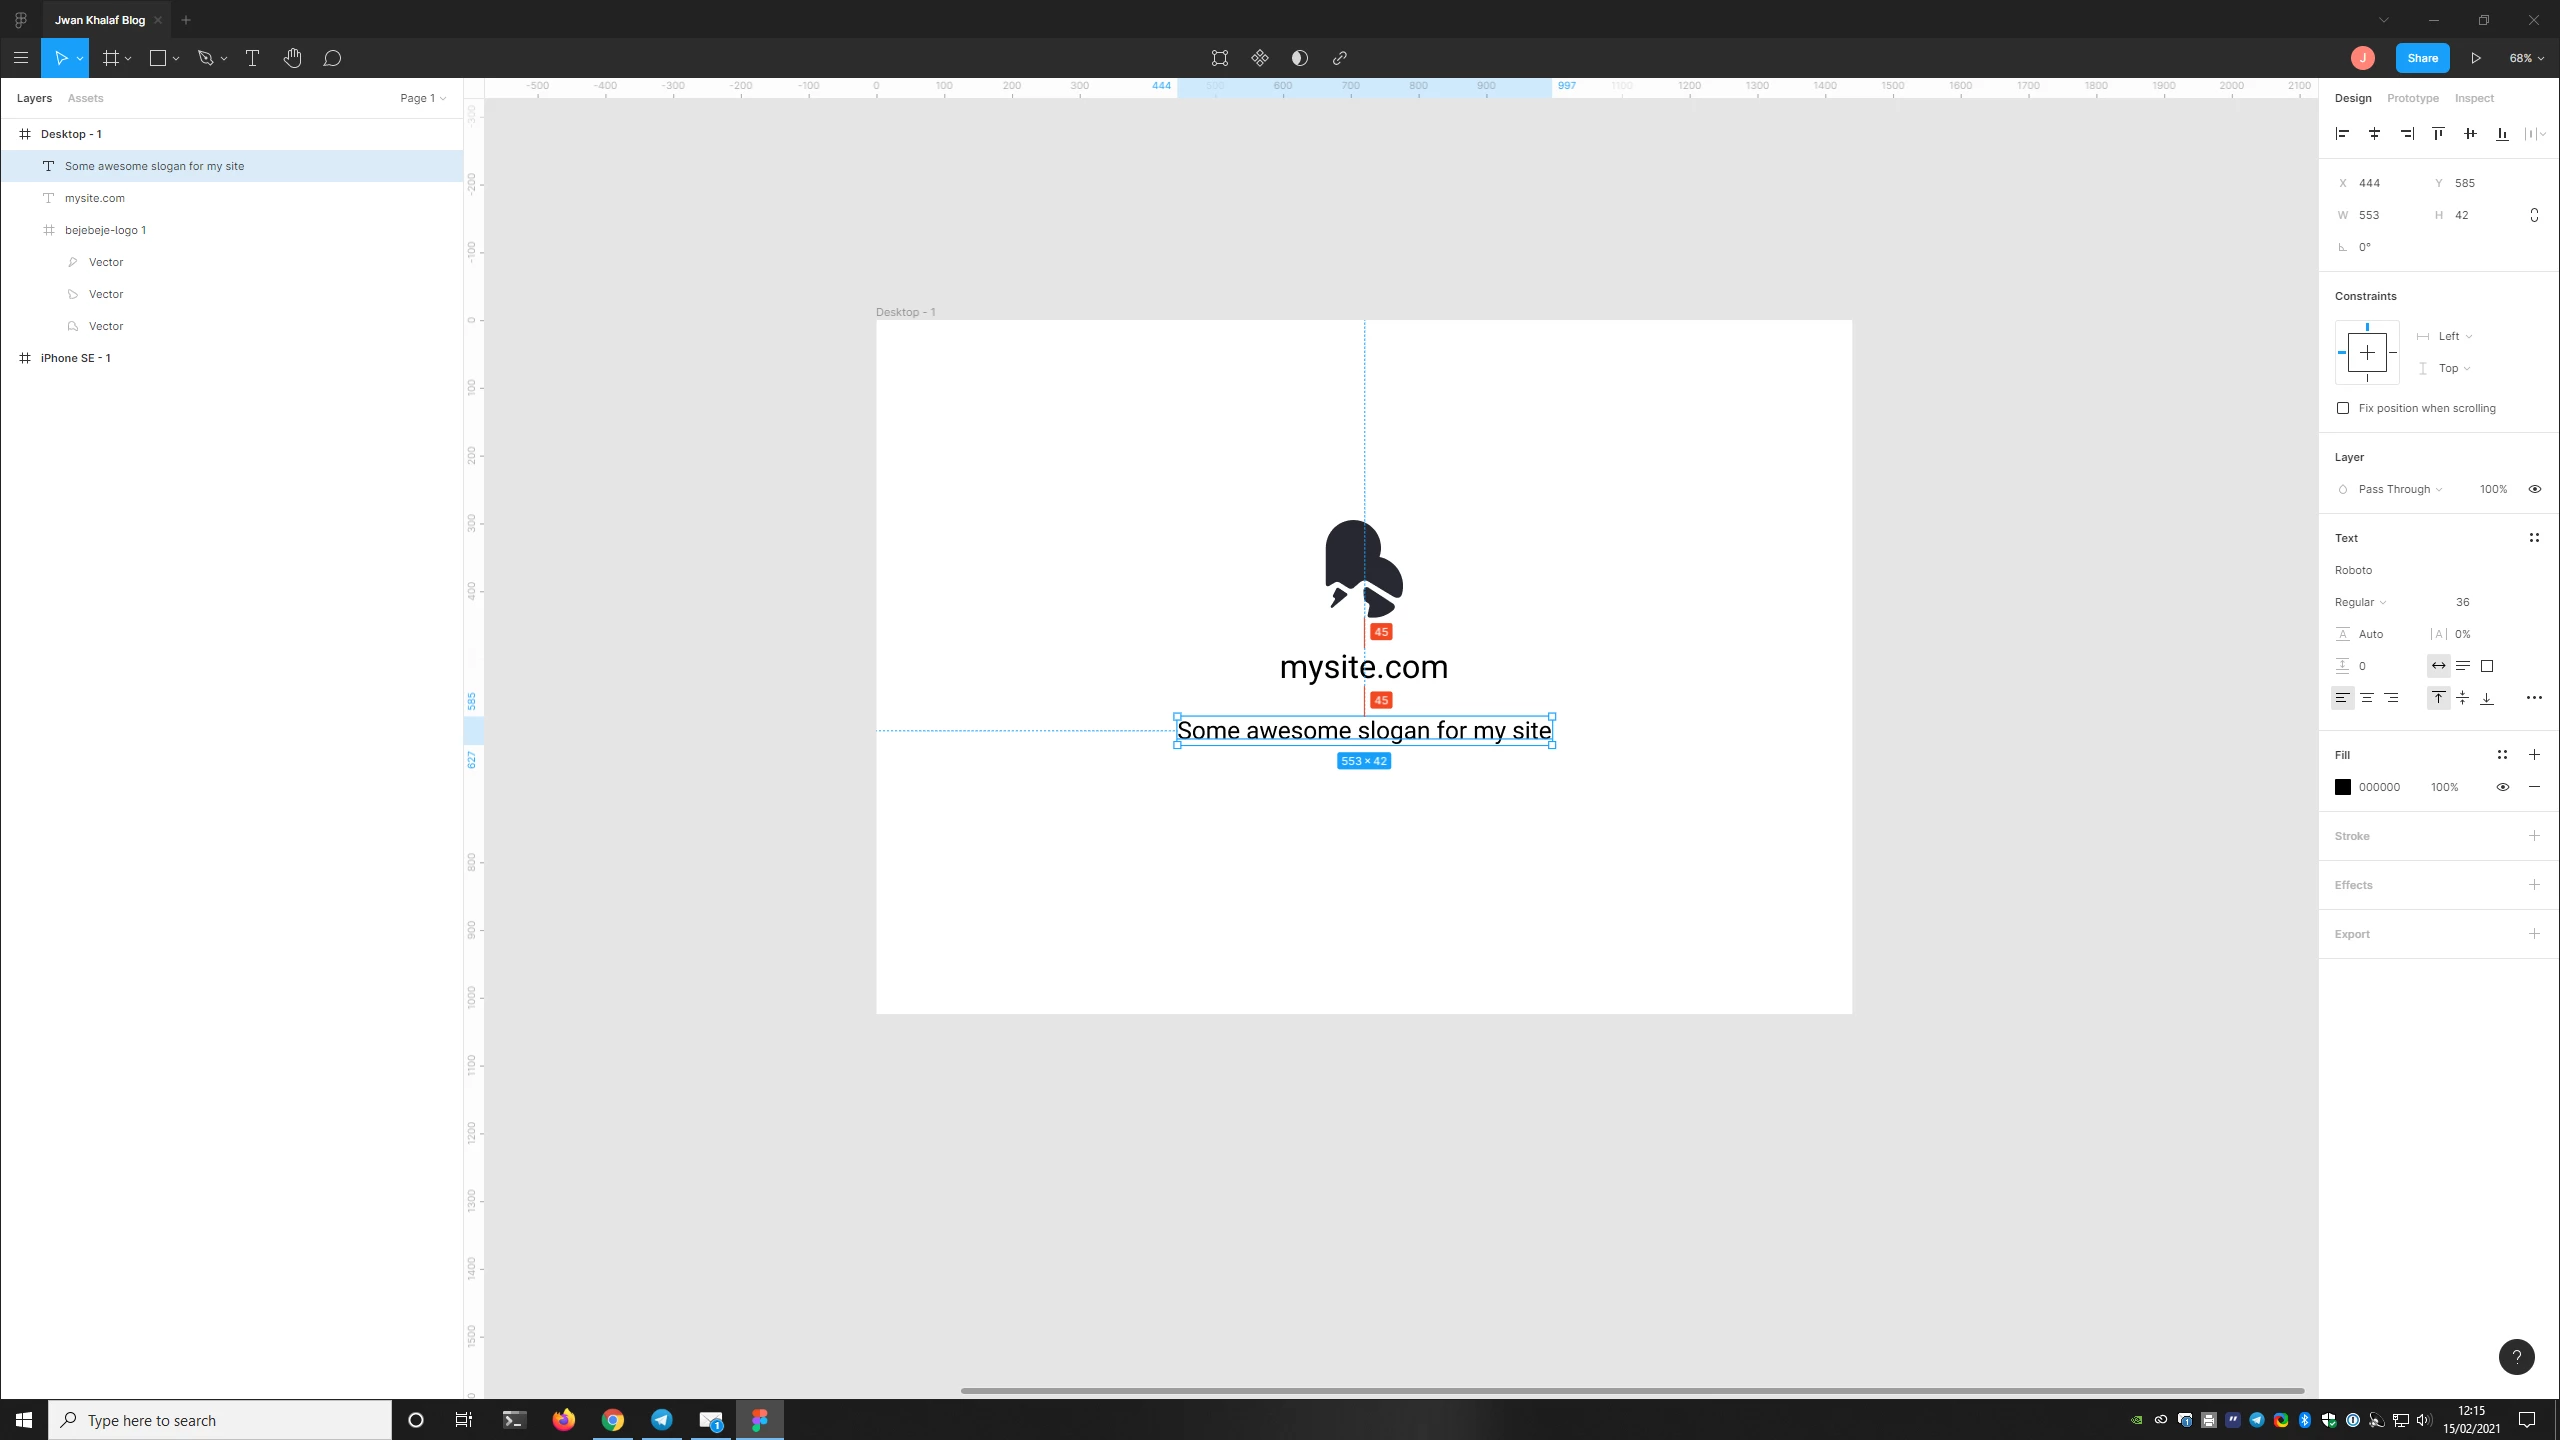This screenshot has height=1440, width=2560.
Task: Switch to the Assets tab
Action: click(85, 98)
